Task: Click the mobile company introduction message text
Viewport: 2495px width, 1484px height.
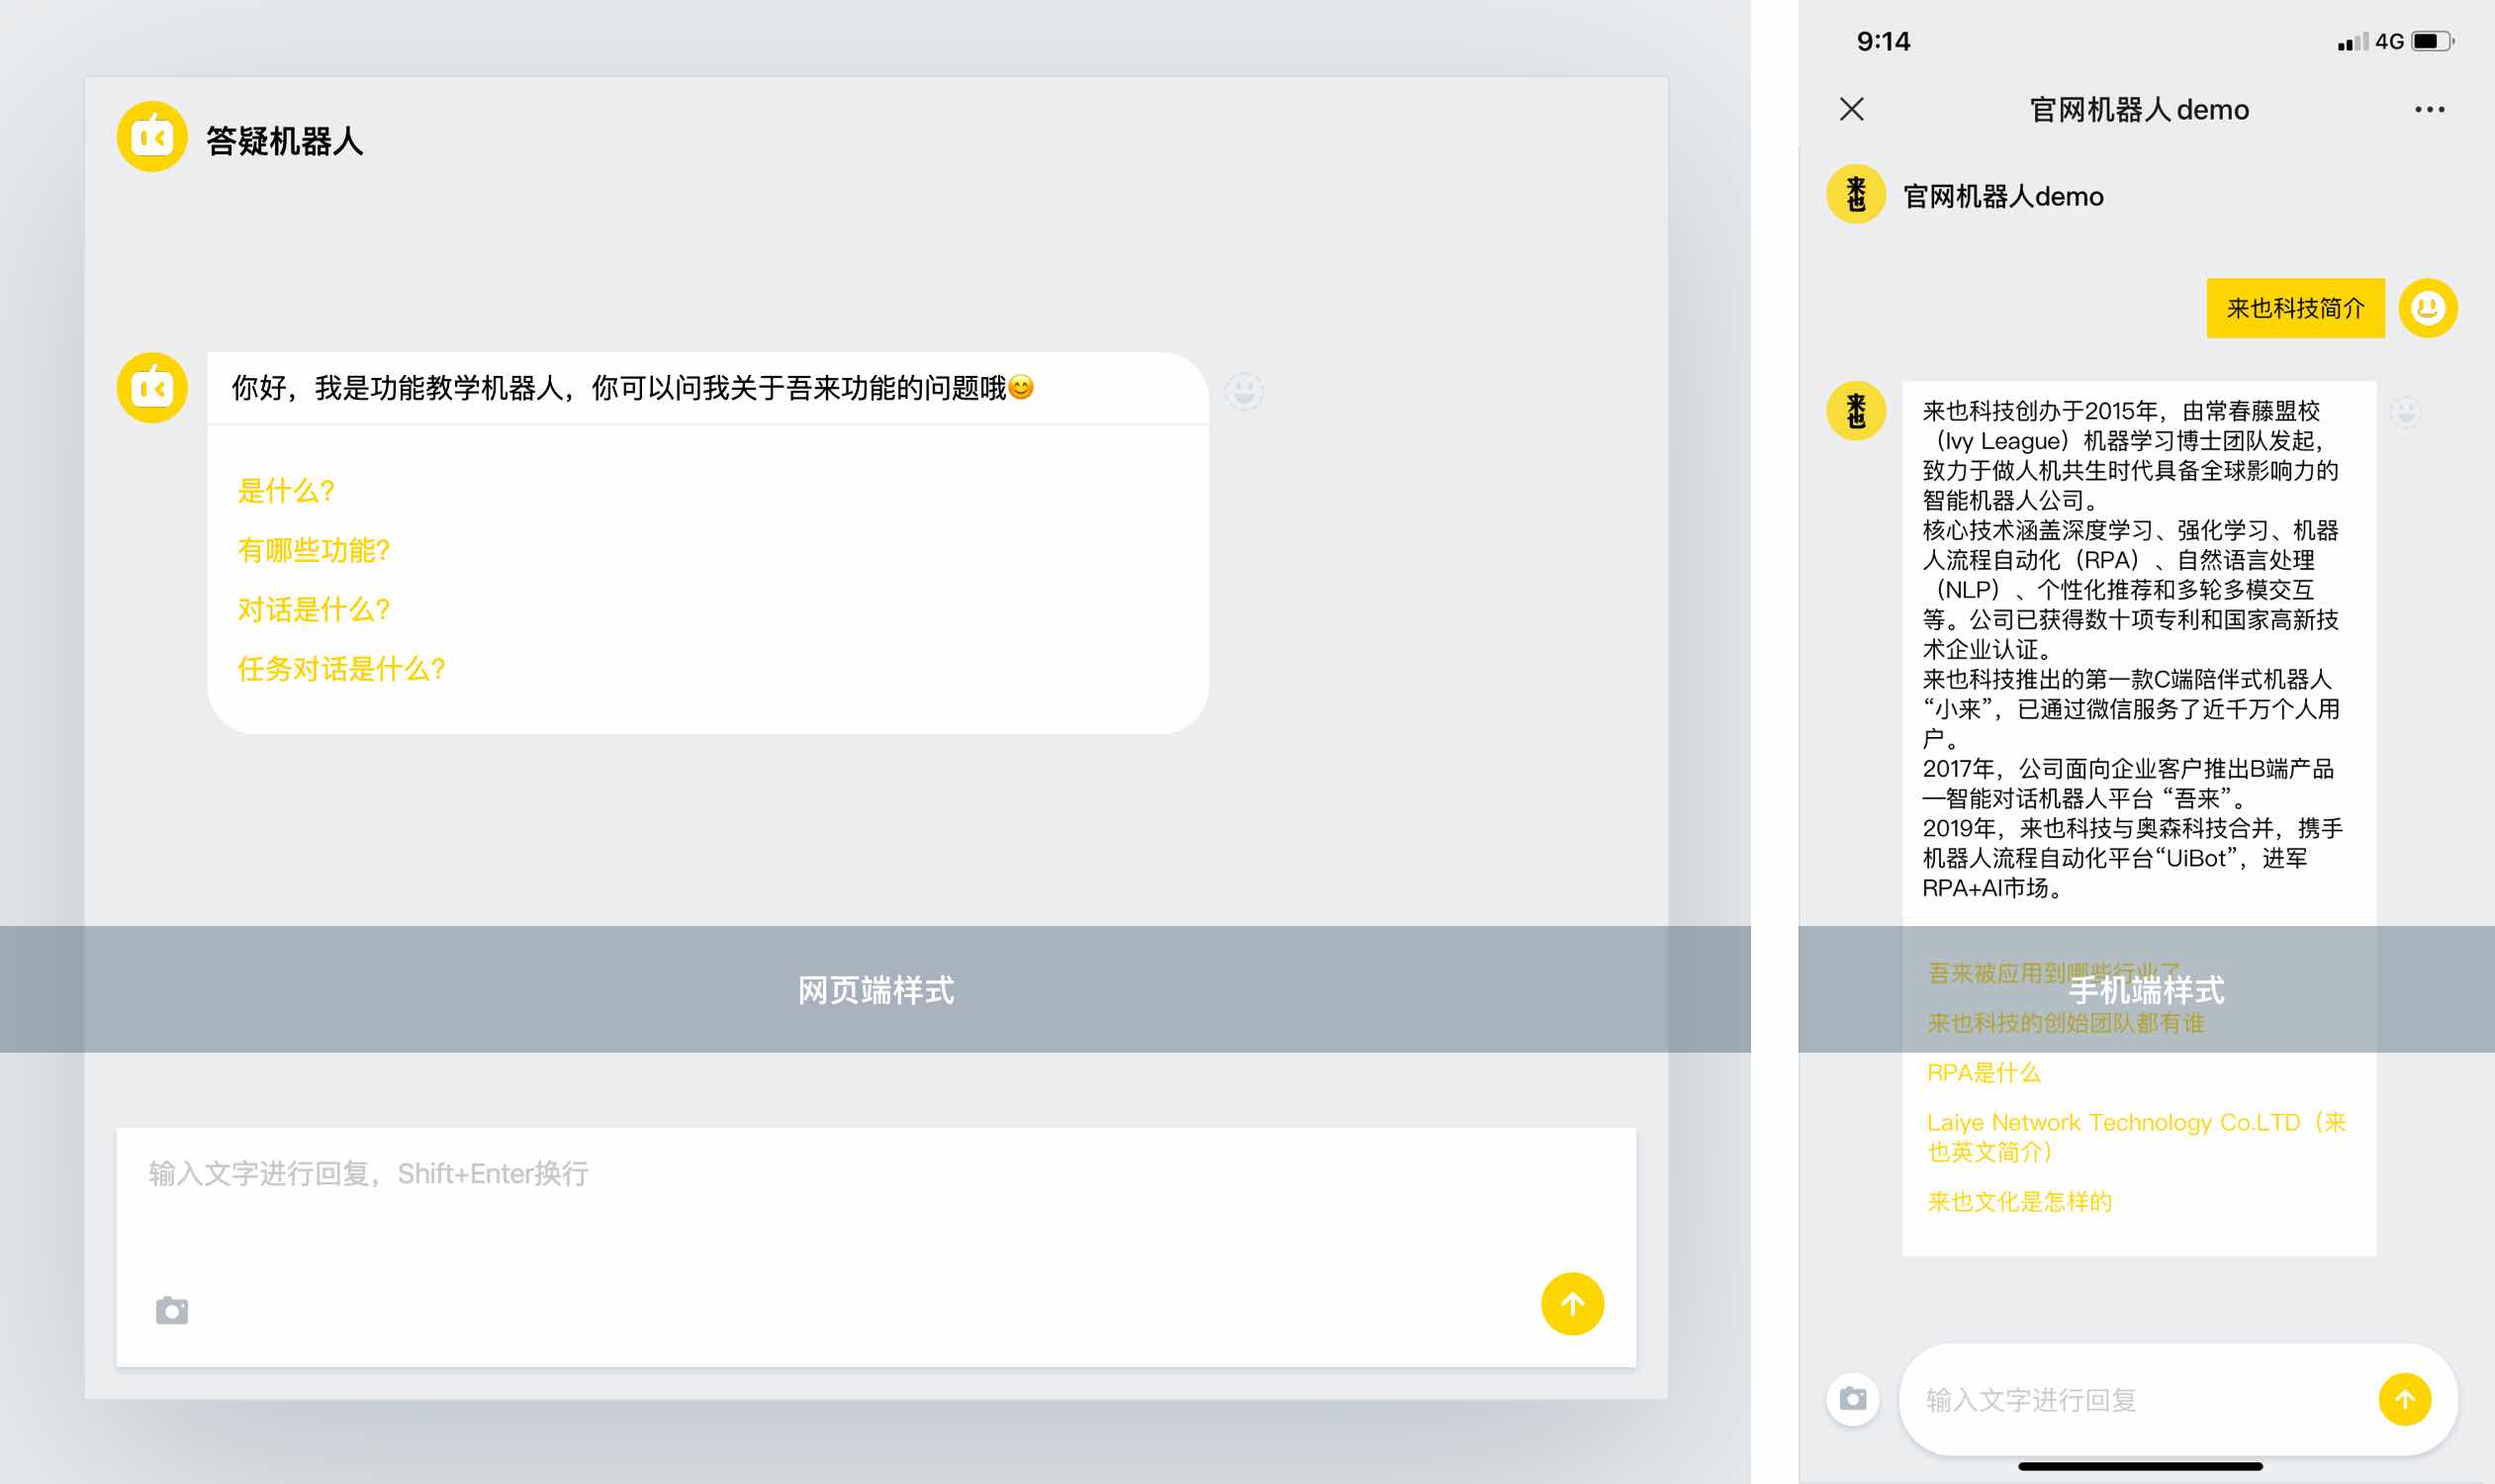Action: point(2132,649)
